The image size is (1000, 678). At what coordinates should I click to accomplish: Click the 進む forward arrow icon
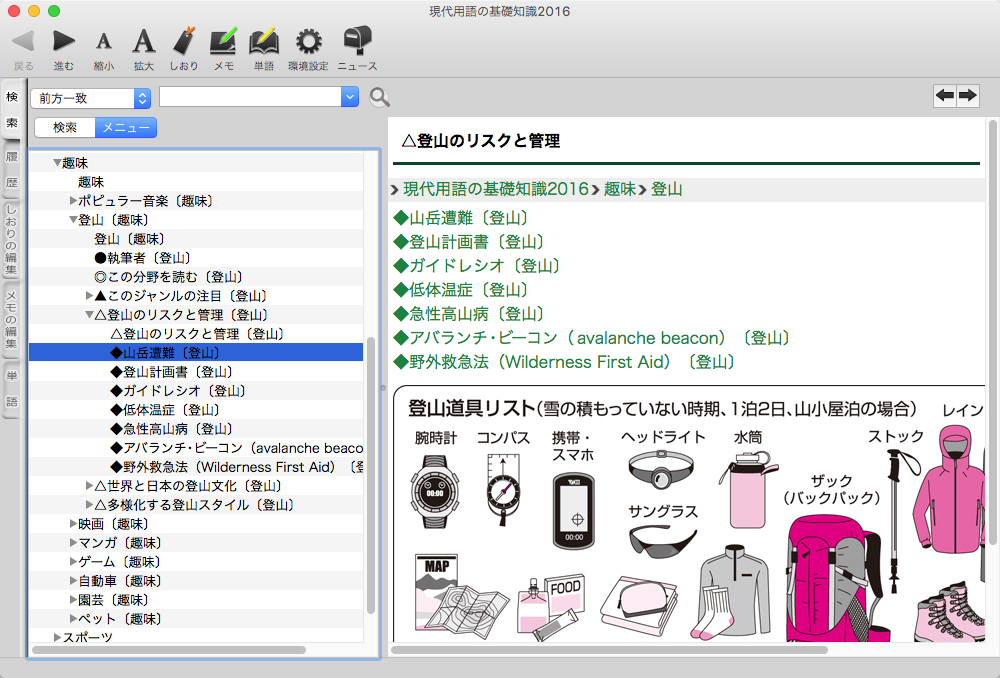64,41
